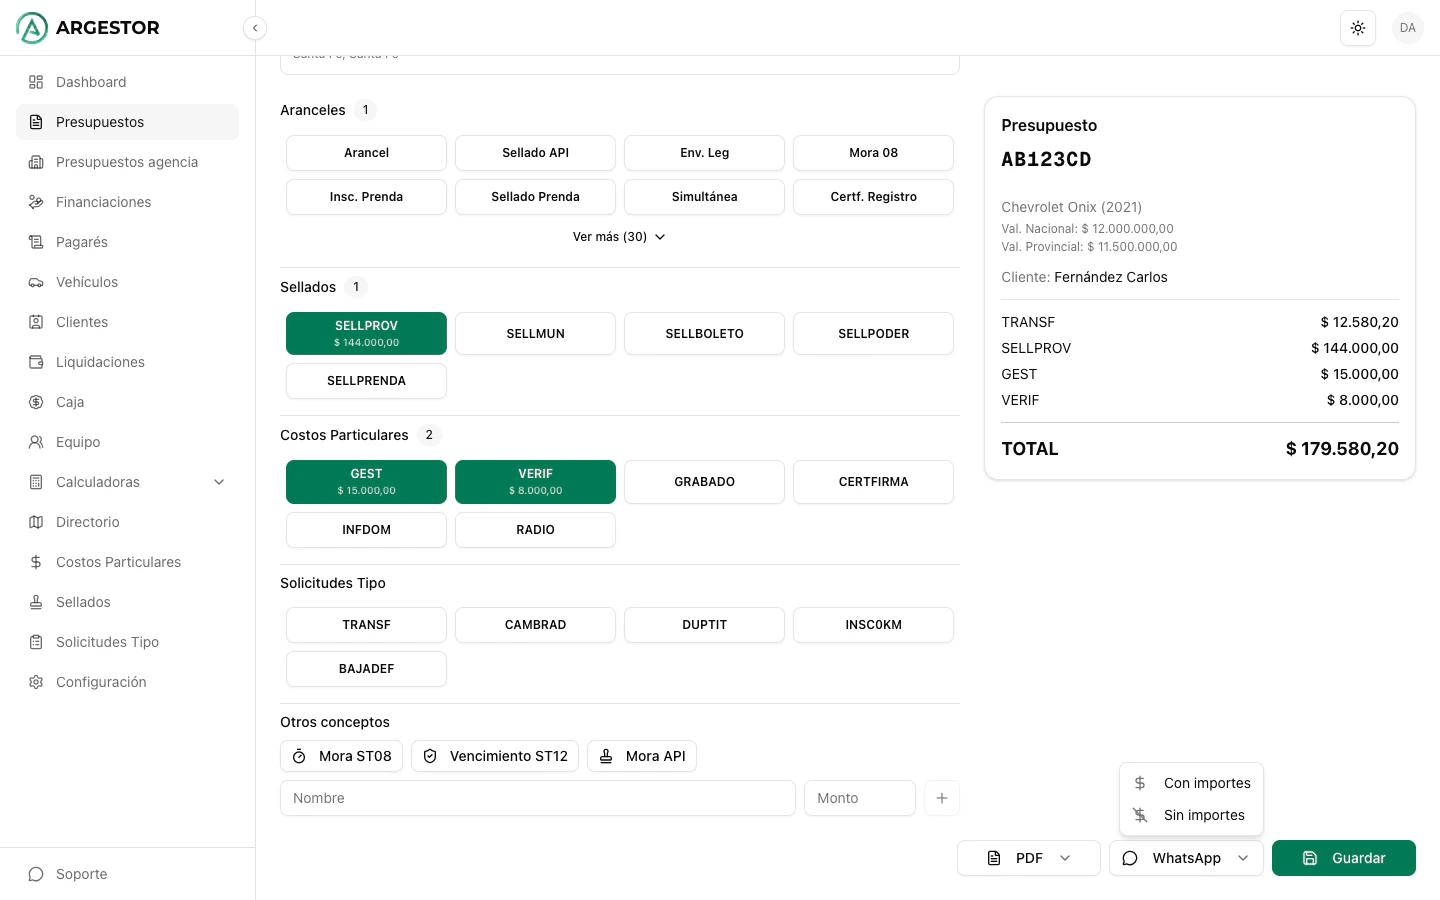Expand the Calculadoras submenu
1440x900 pixels.
(127, 482)
